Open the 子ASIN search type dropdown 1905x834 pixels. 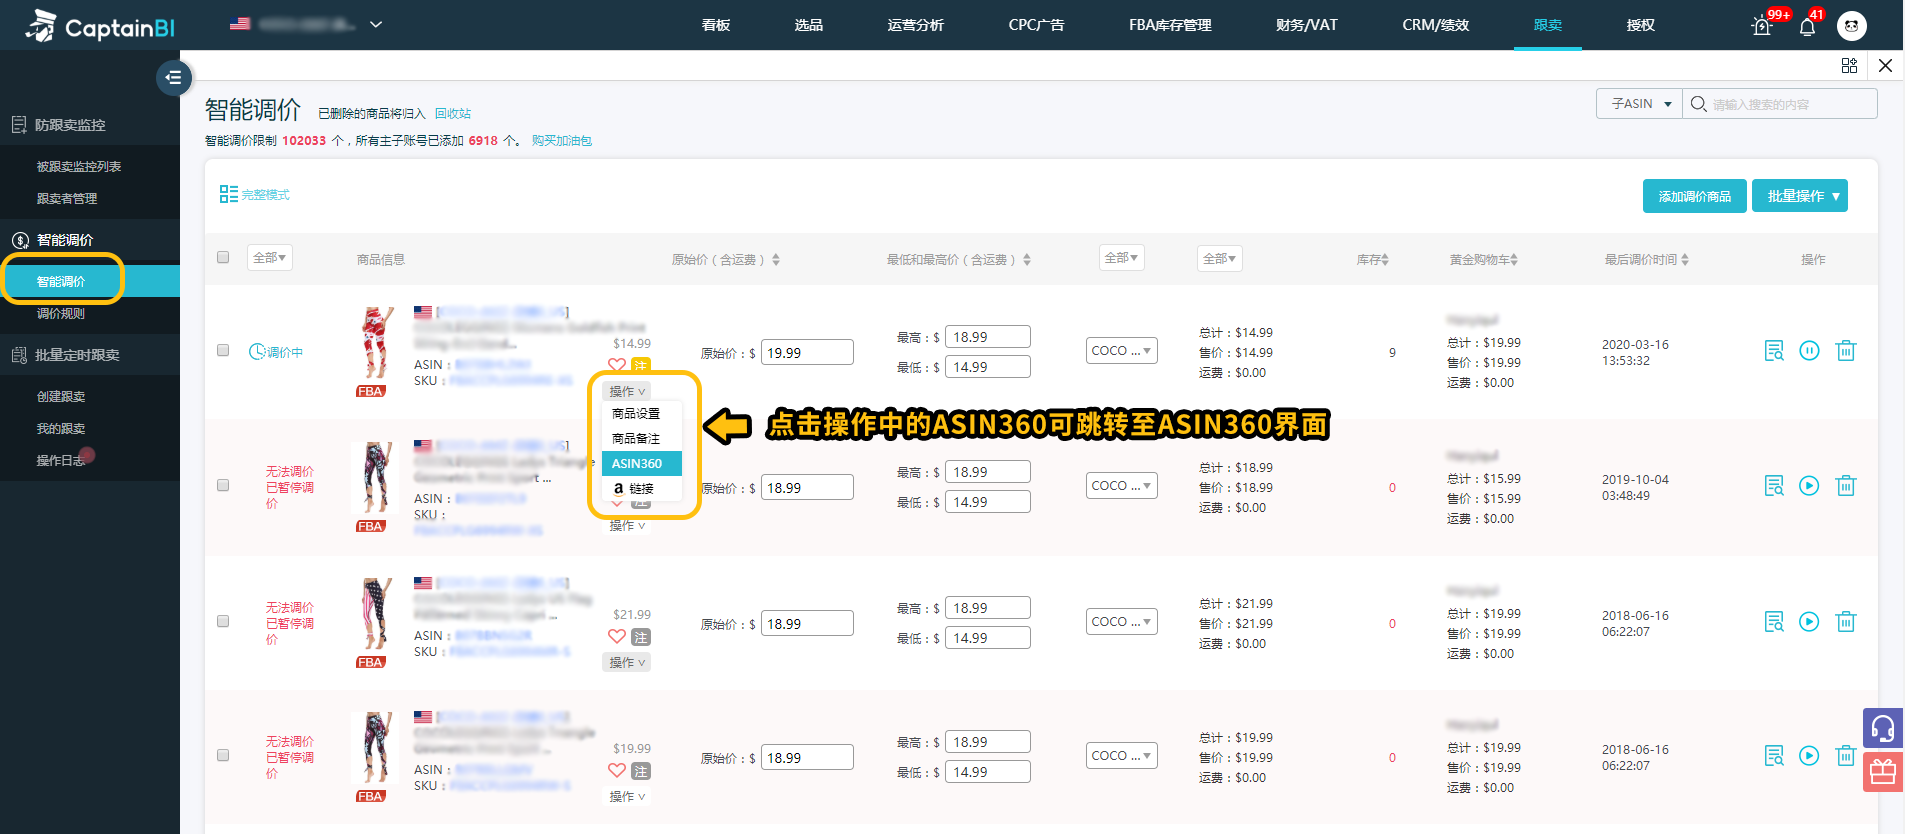[1640, 104]
